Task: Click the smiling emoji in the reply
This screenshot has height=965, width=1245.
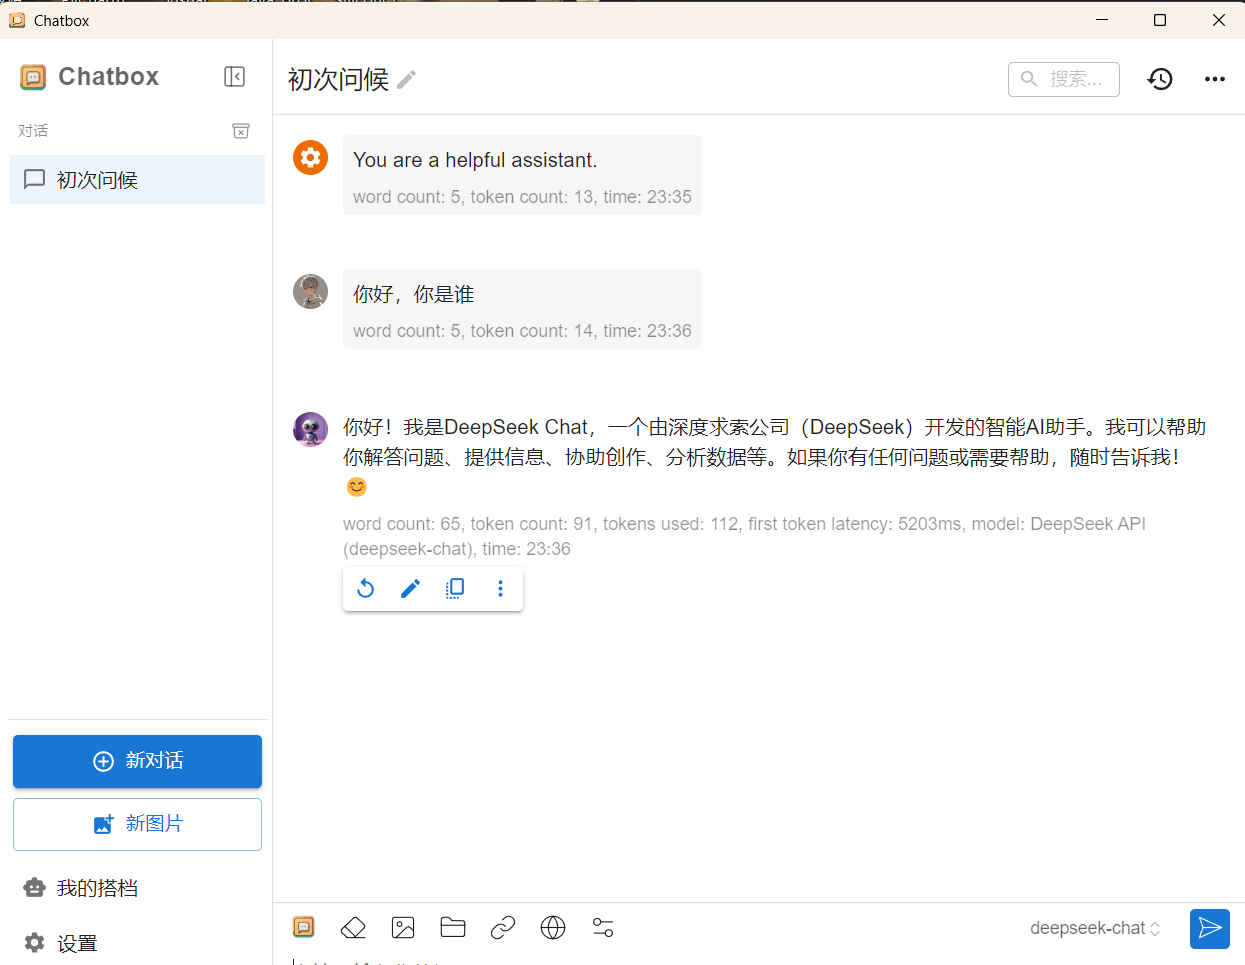Action: click(x=357, y=487)
